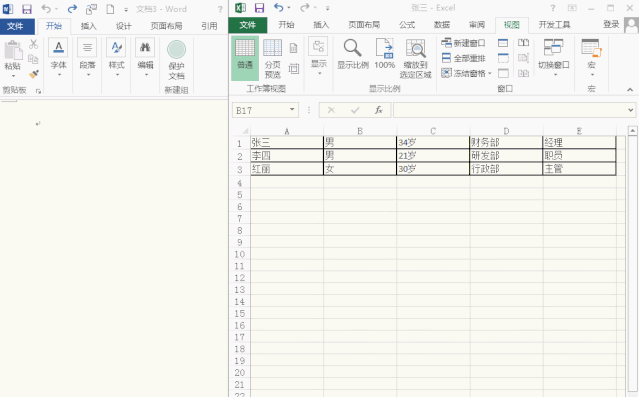639x397 pixels.
Task: Click the new blank document icon in Word
Action: 110,9
